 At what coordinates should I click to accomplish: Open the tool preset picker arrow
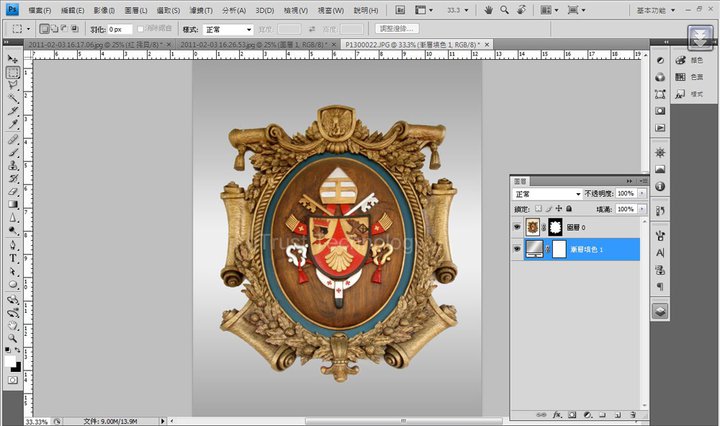click(28, 29)
